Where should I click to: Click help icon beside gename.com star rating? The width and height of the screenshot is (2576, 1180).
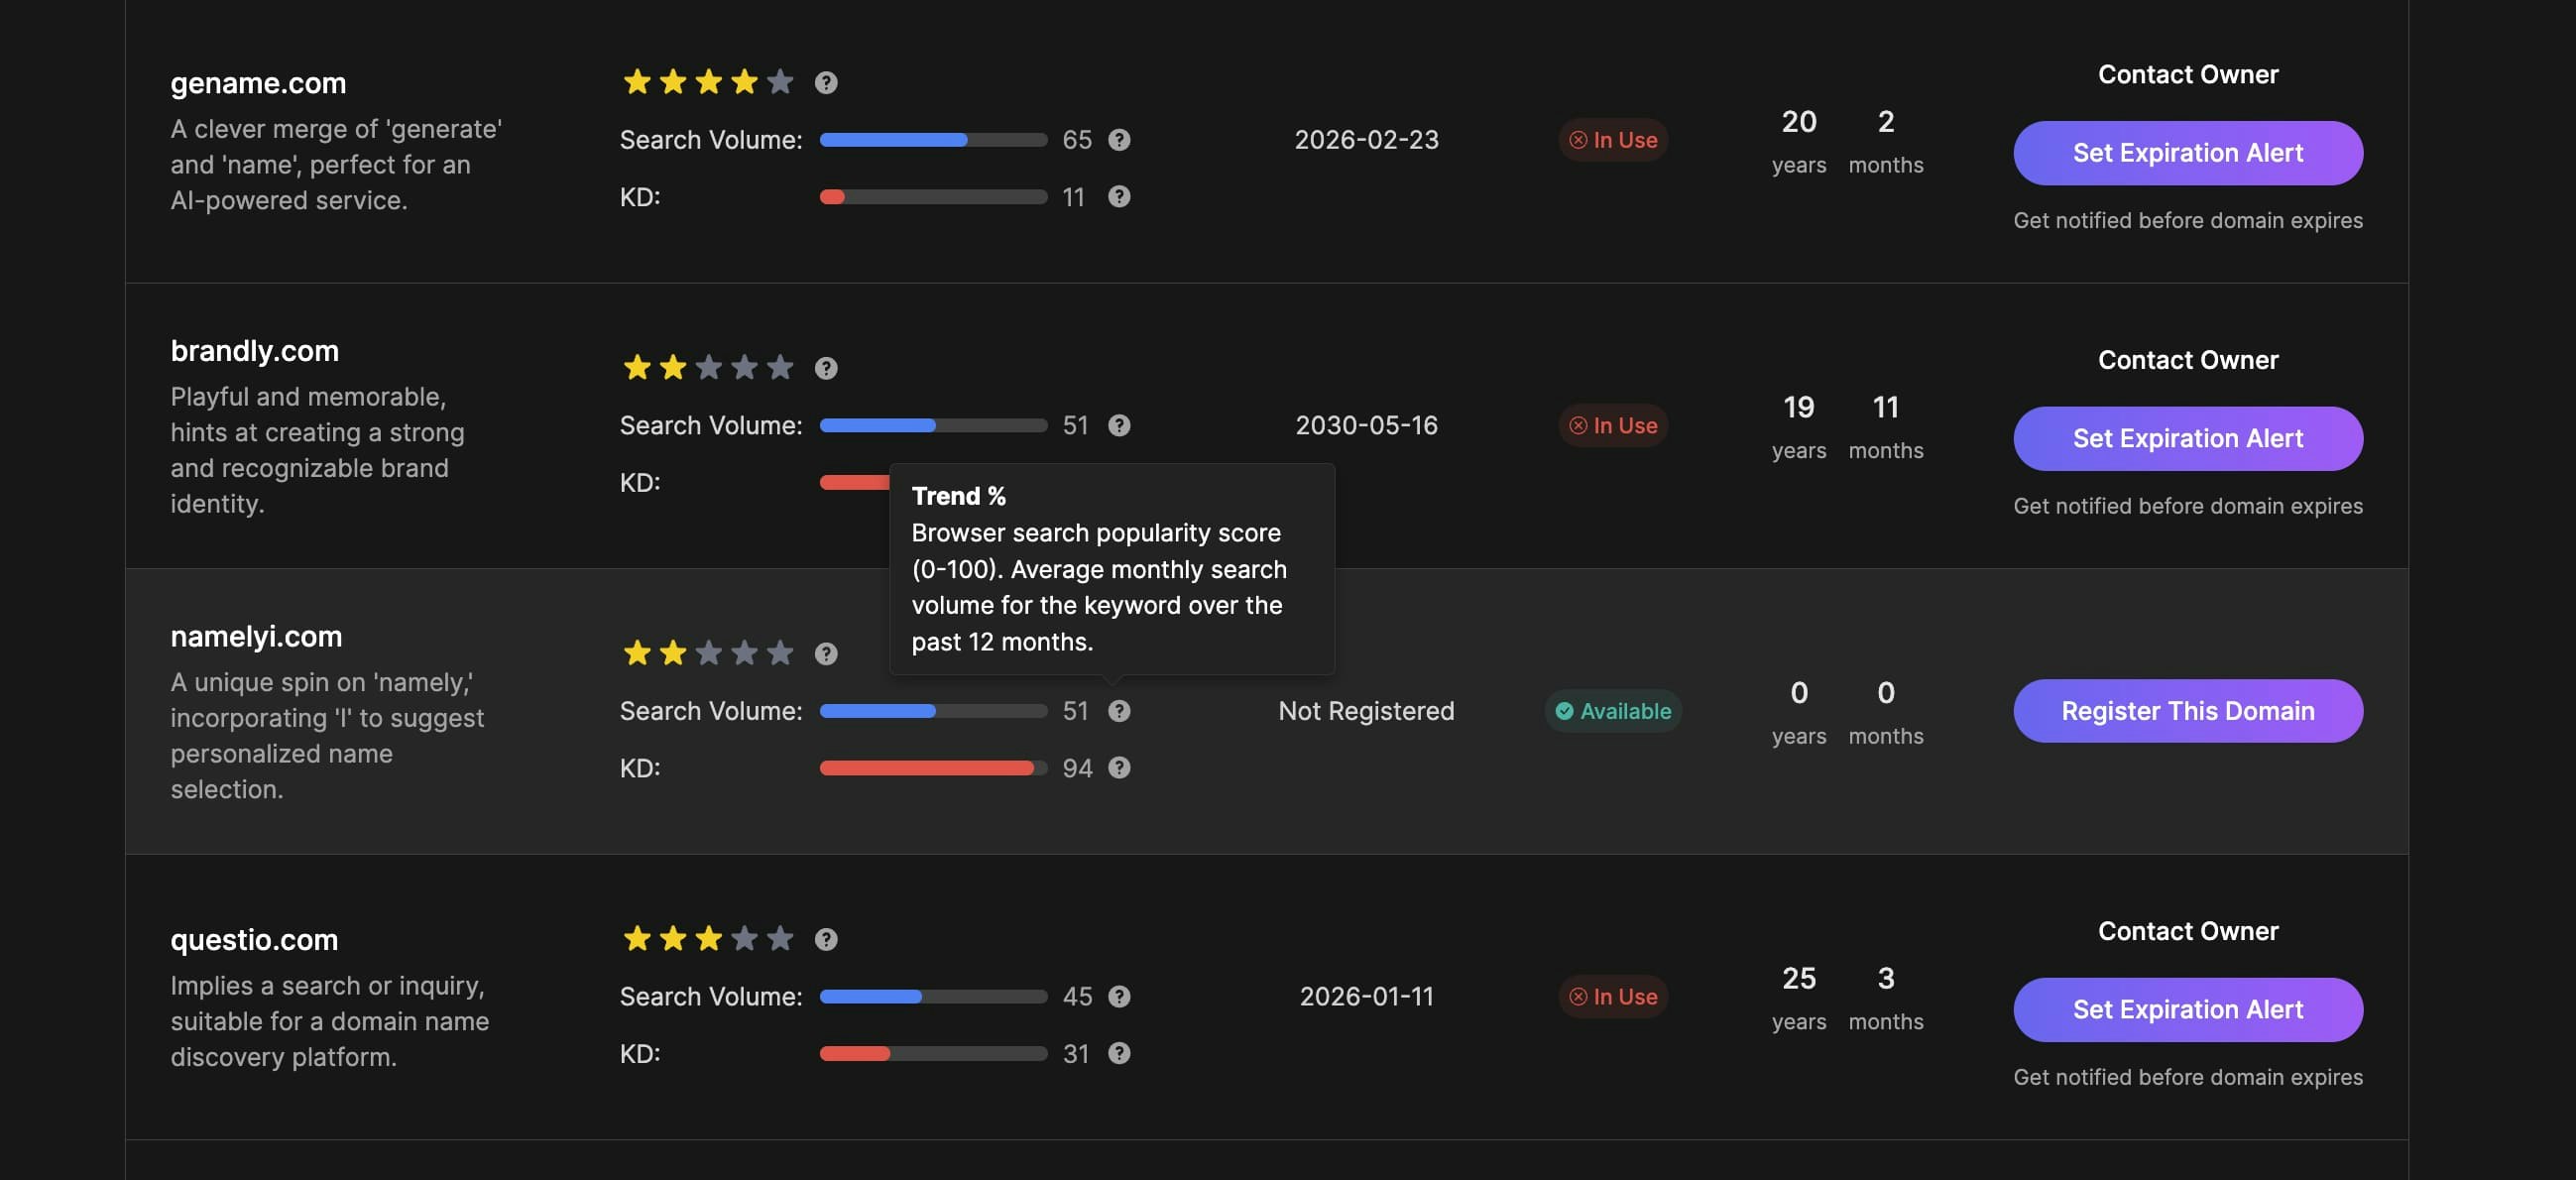click(825, 82)
